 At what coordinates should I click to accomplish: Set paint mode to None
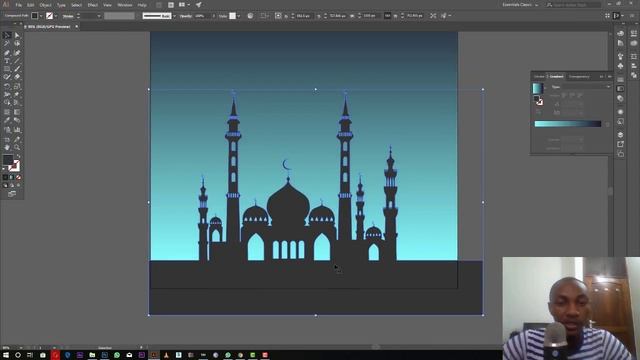tap(18, 178)
